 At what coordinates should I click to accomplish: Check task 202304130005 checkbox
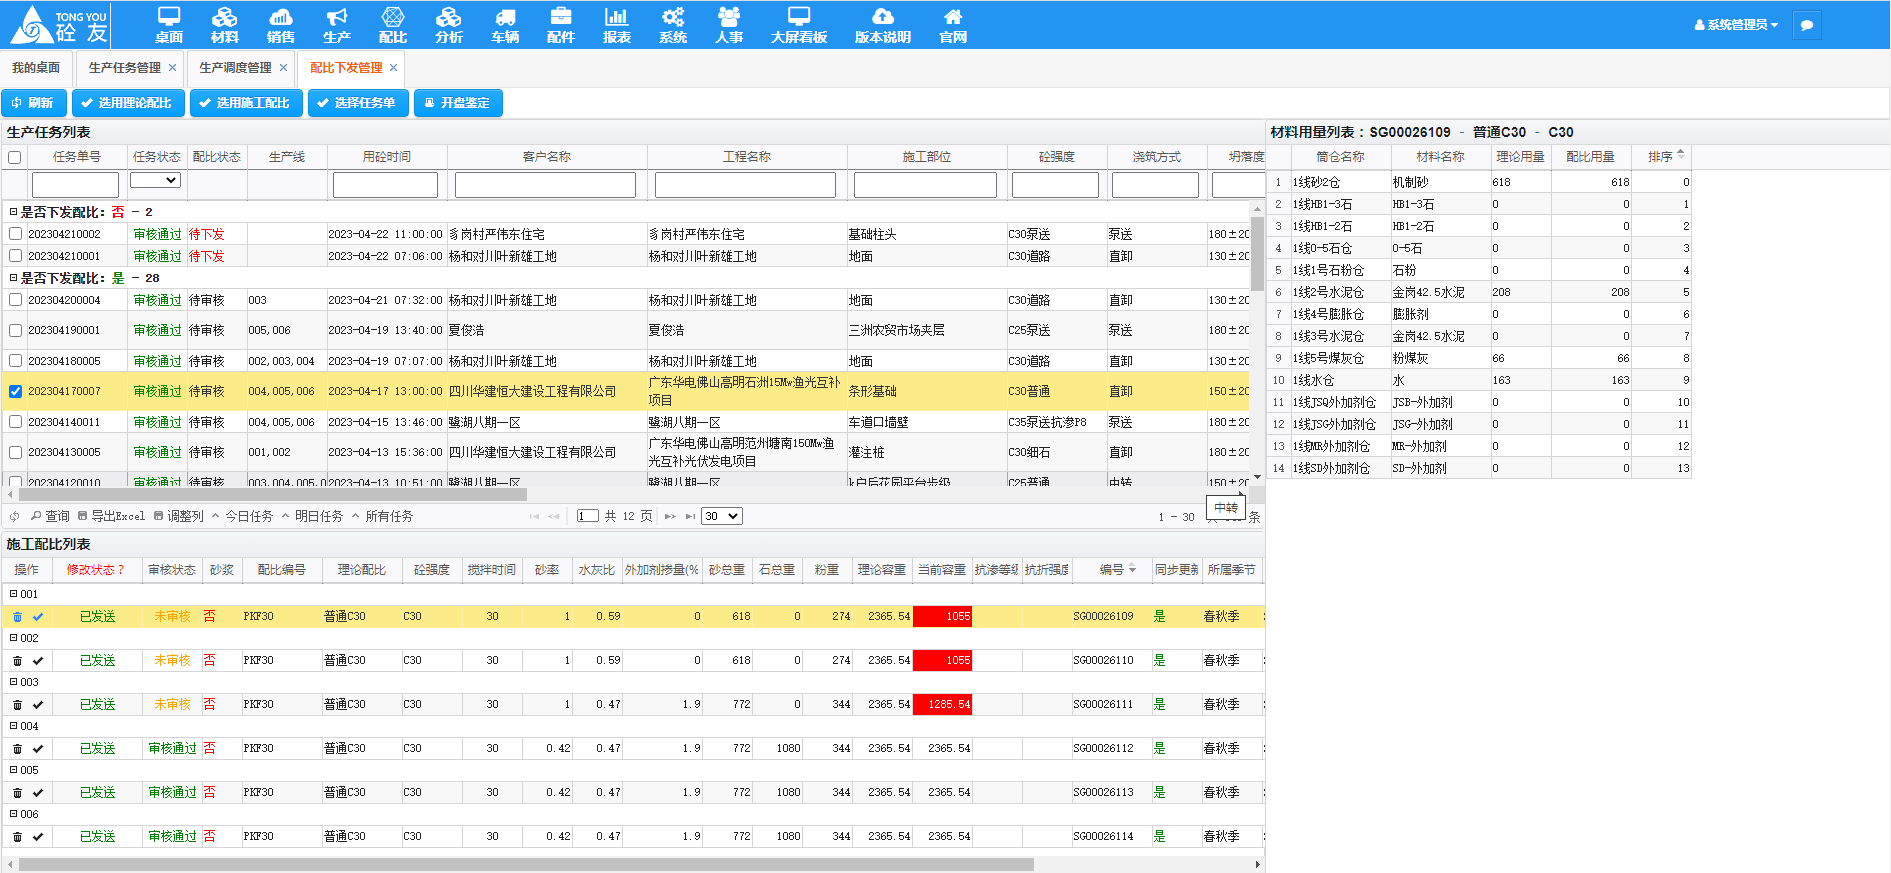click(x=15, y=453)
